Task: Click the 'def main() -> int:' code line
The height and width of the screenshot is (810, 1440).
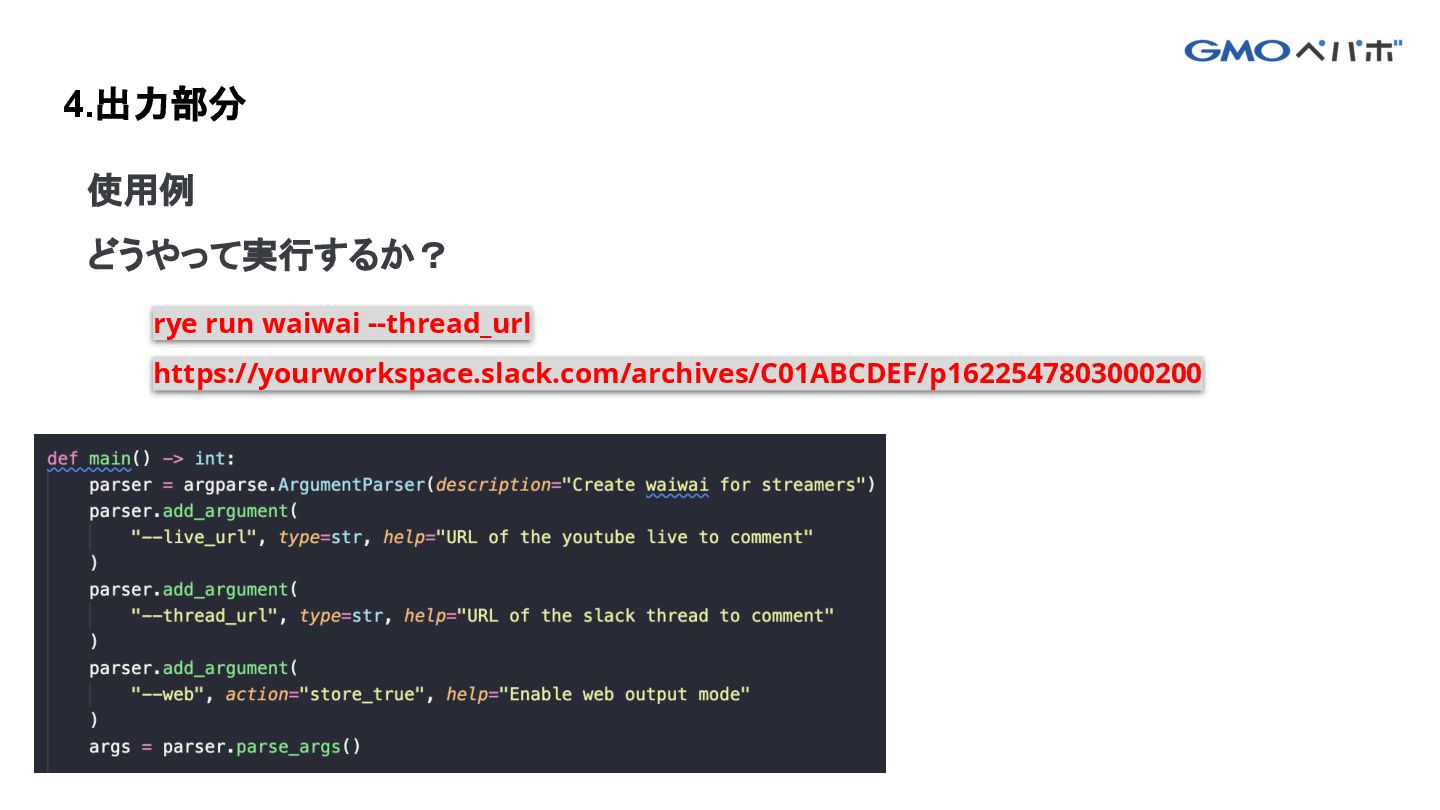Action: click(x=141, y=458)
